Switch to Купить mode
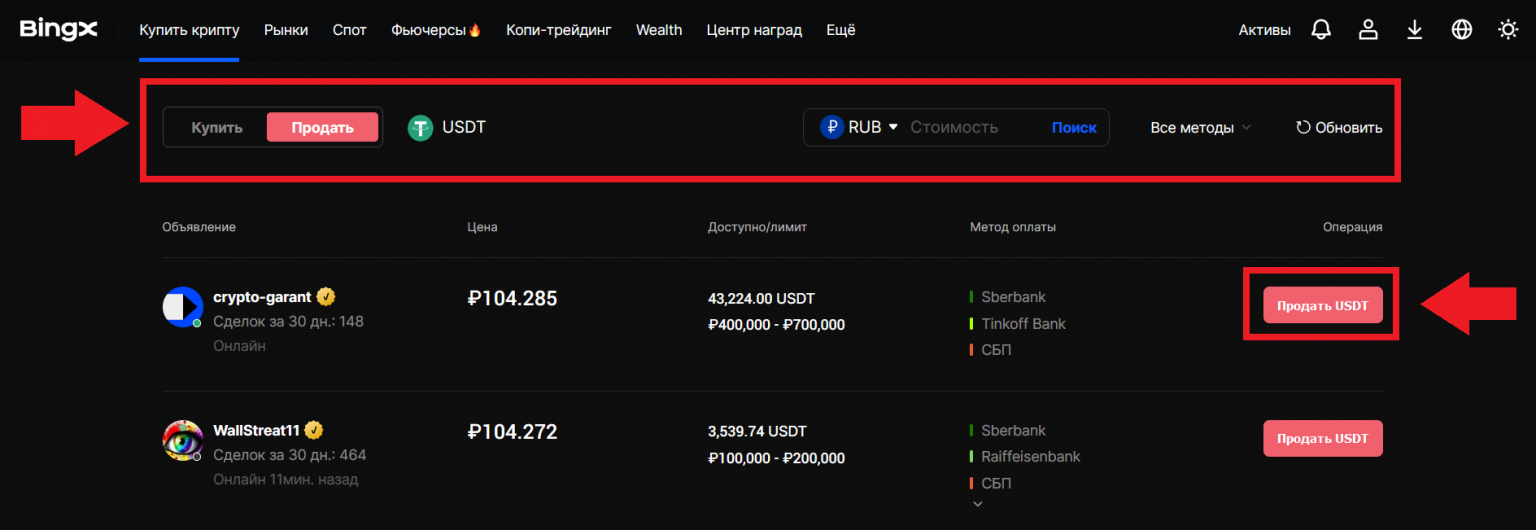Viewport: 1536px width, 530px height. (217, 128)
